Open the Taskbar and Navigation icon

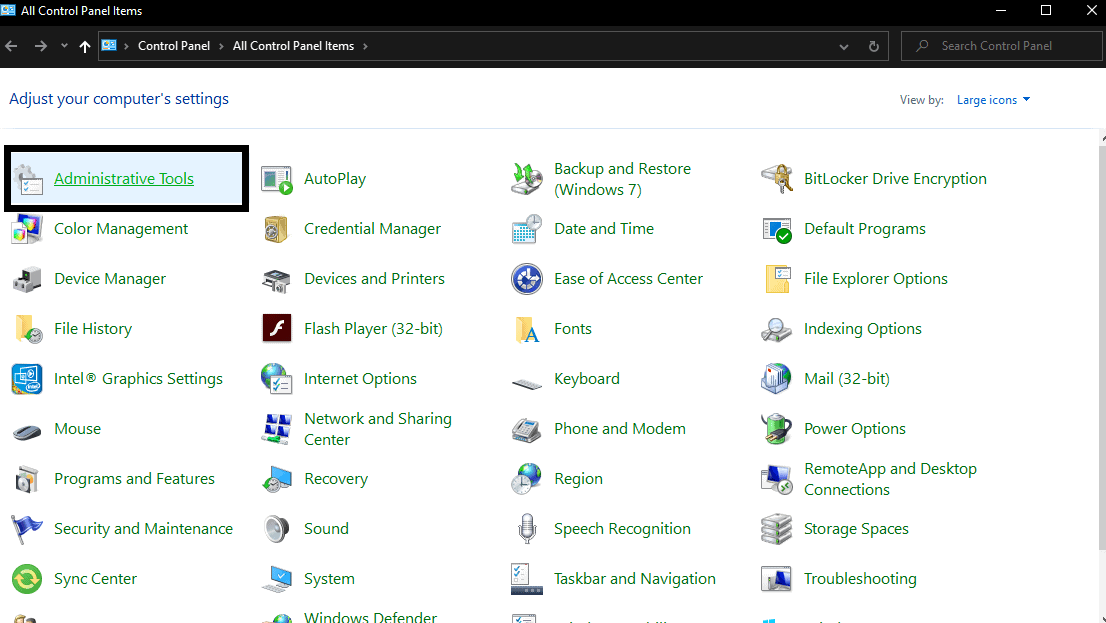526,579
